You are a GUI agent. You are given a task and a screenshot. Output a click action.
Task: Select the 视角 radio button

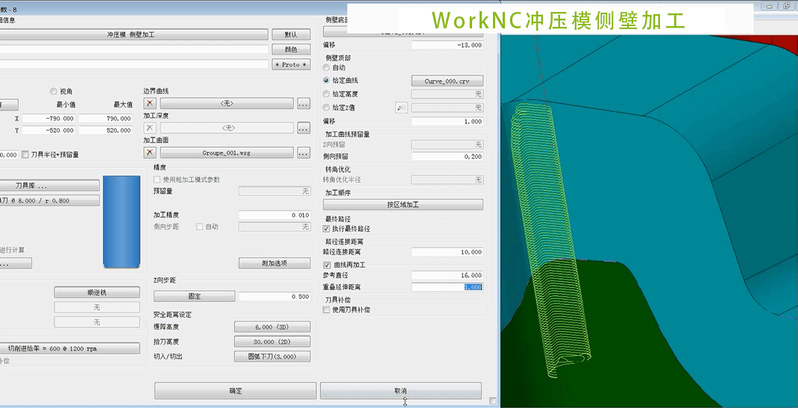pyautogui.click(x=53, y=92)
